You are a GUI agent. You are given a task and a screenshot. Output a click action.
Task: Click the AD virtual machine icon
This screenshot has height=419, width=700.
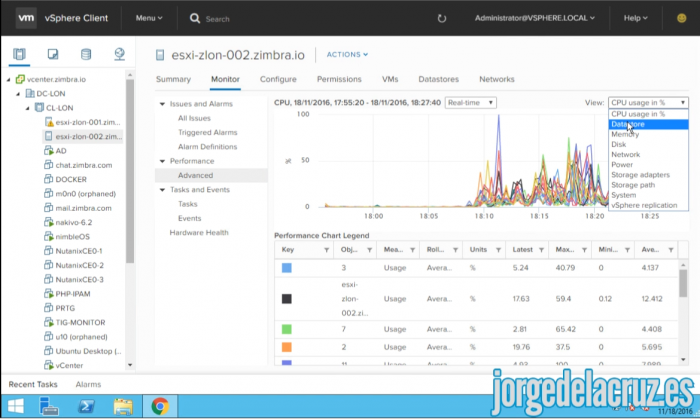[x=49, y=151]
